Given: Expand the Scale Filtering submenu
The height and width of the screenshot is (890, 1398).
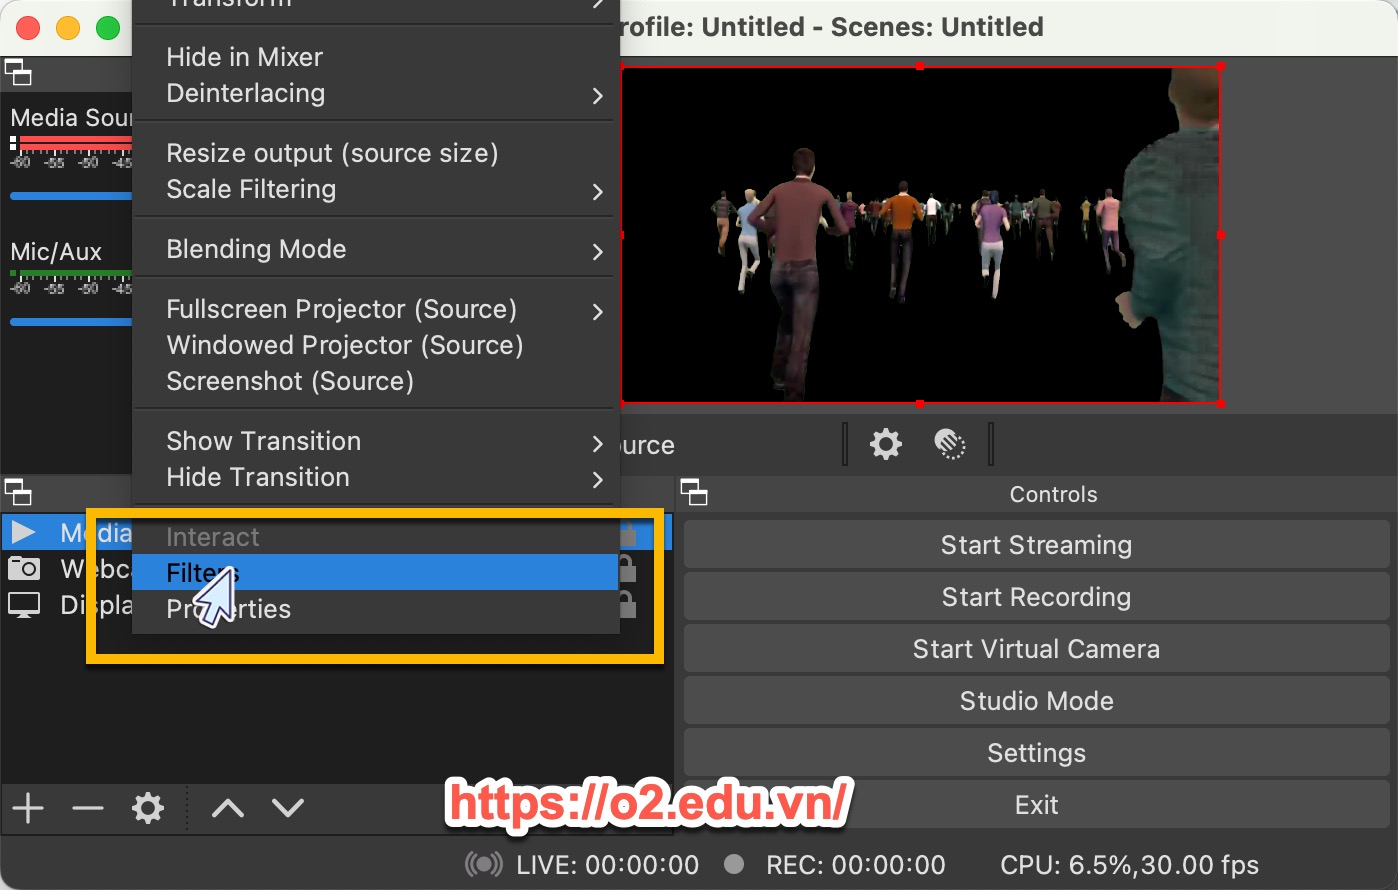Looking at the screenshot, I should point(376,189).
